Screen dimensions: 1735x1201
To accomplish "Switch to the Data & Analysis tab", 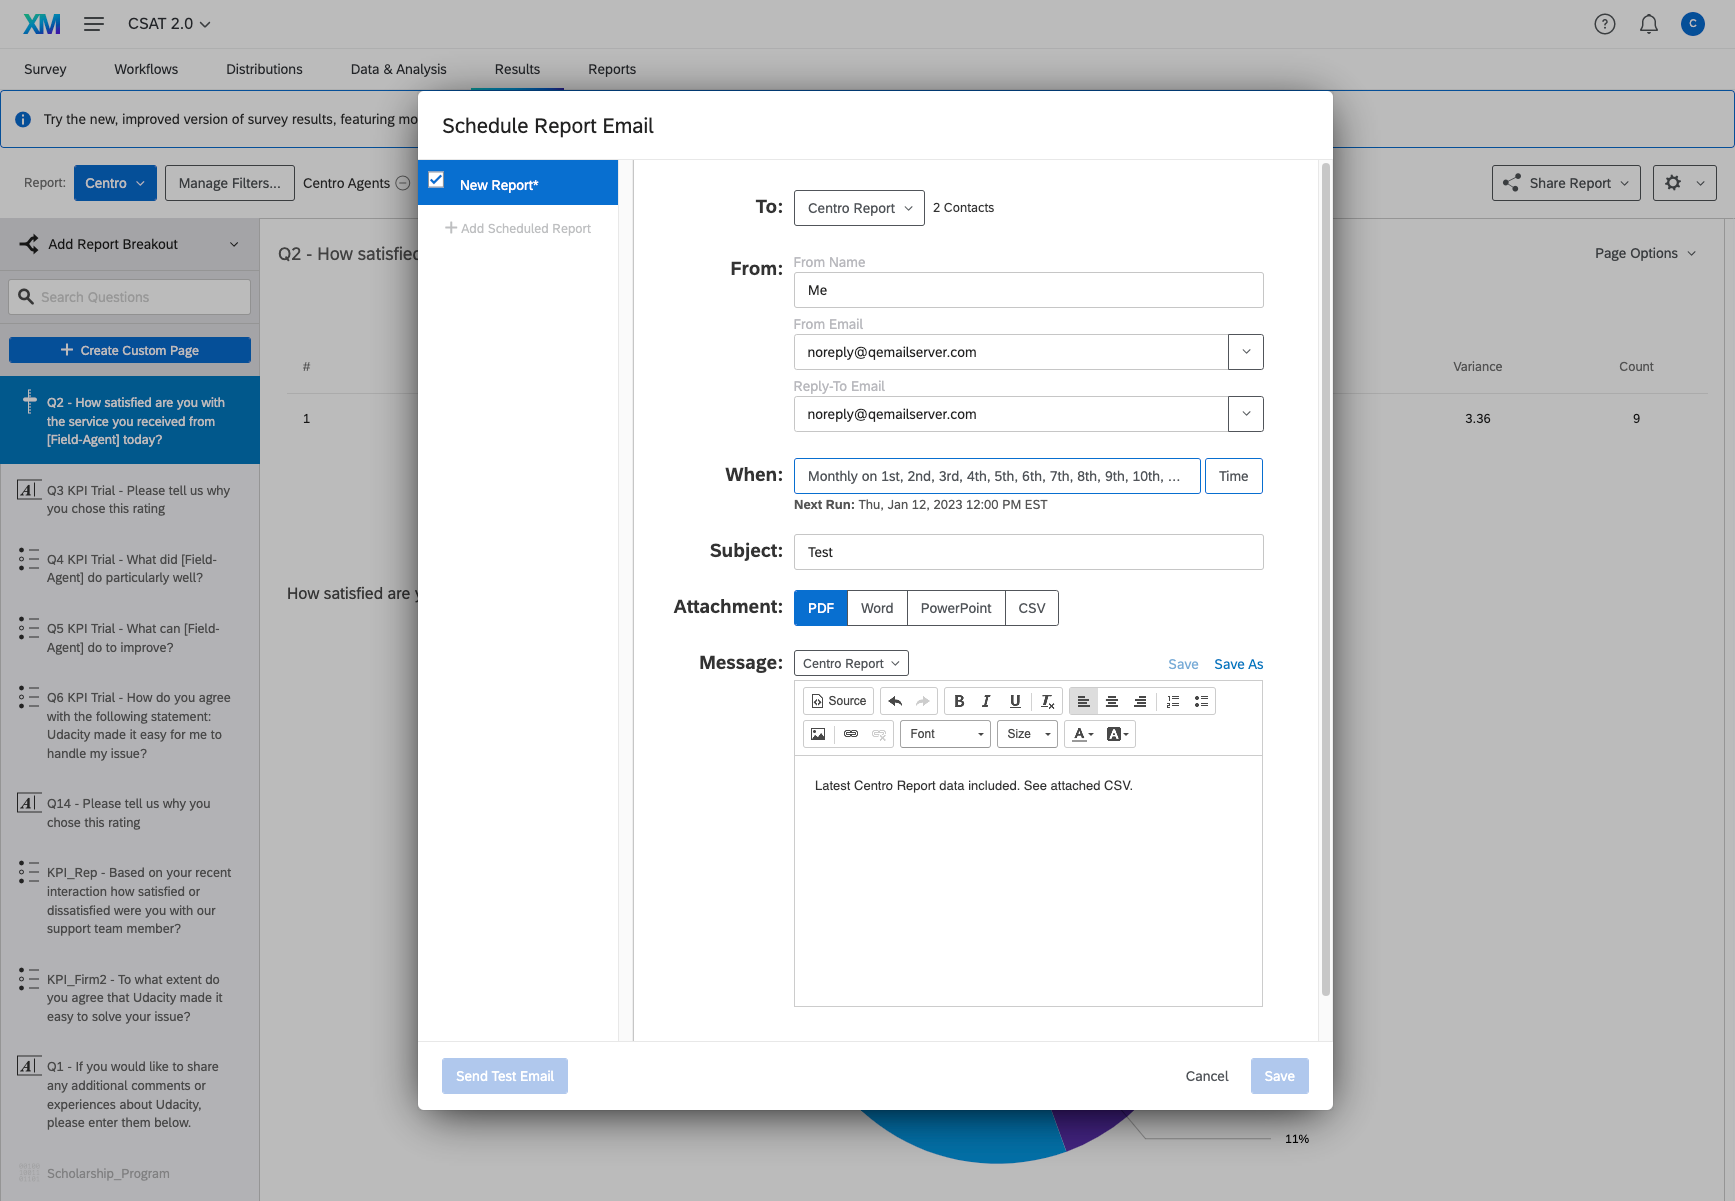I will pos(398,69).
